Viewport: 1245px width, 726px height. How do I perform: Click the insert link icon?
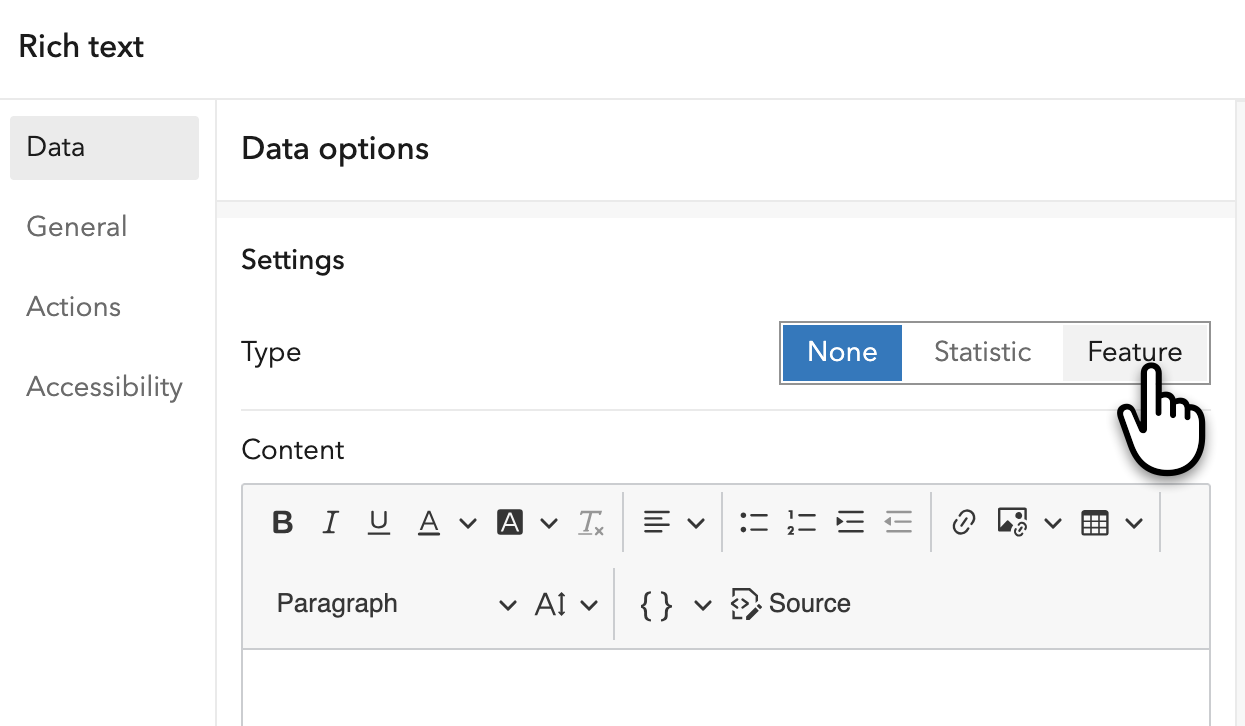coord(963,522)
